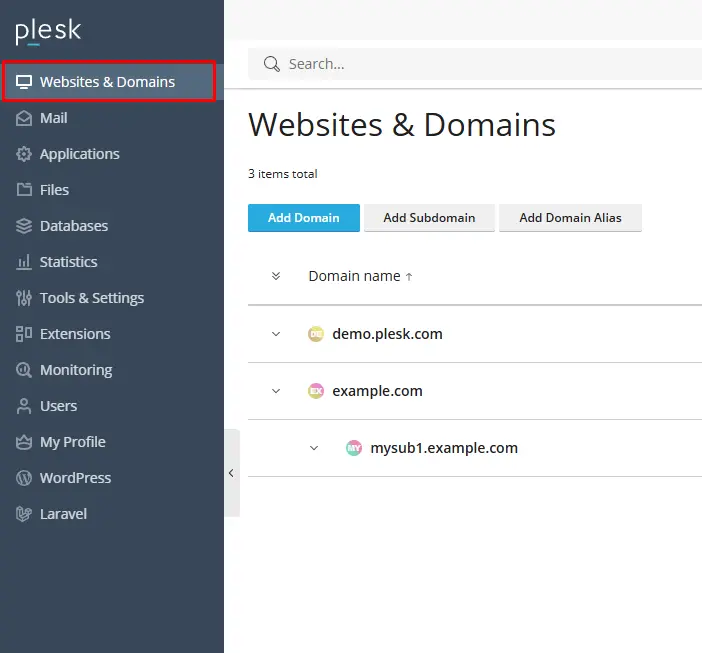Viewport: 702px width, 653px height.
Task: Click the Monitoring magnifier icon
Action: 24,370
